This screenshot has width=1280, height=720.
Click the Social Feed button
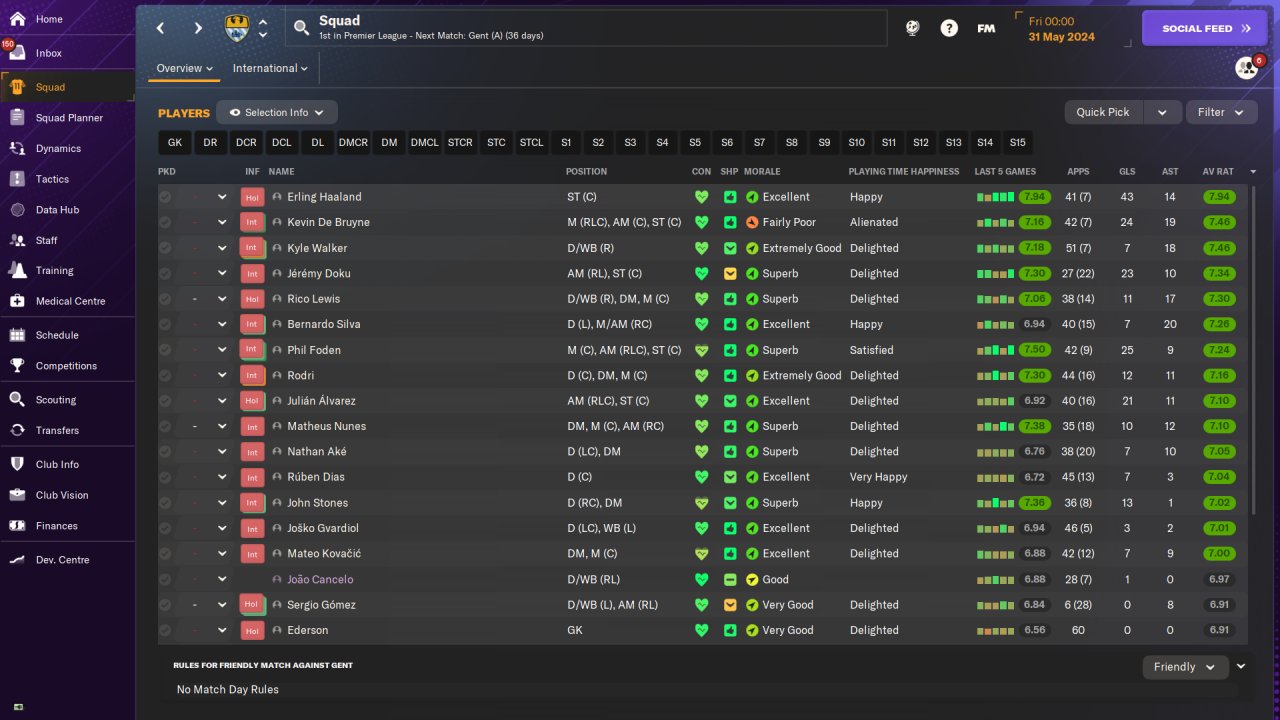(x=1204, y=28)
